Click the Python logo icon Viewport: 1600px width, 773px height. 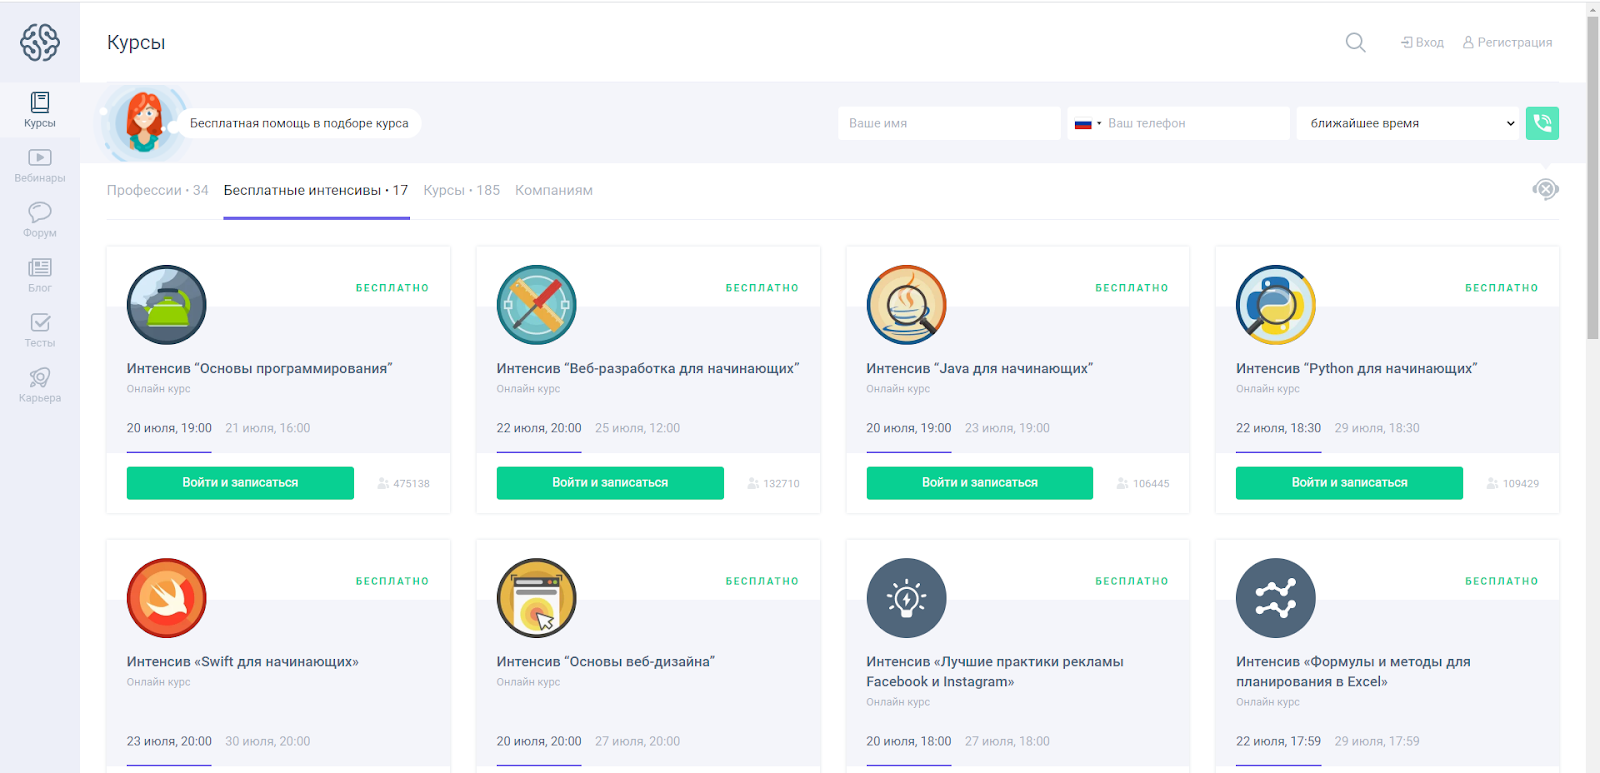[x=1276, y=305]
